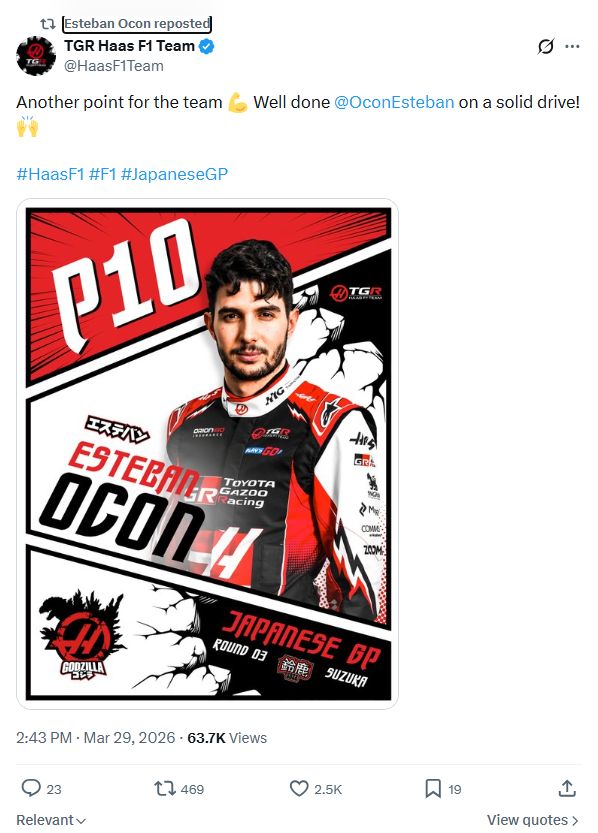The height and width of the screenshot is (833, 598).
Task: Open the #F1 hashtag
Action: click(x=102, y=174)
